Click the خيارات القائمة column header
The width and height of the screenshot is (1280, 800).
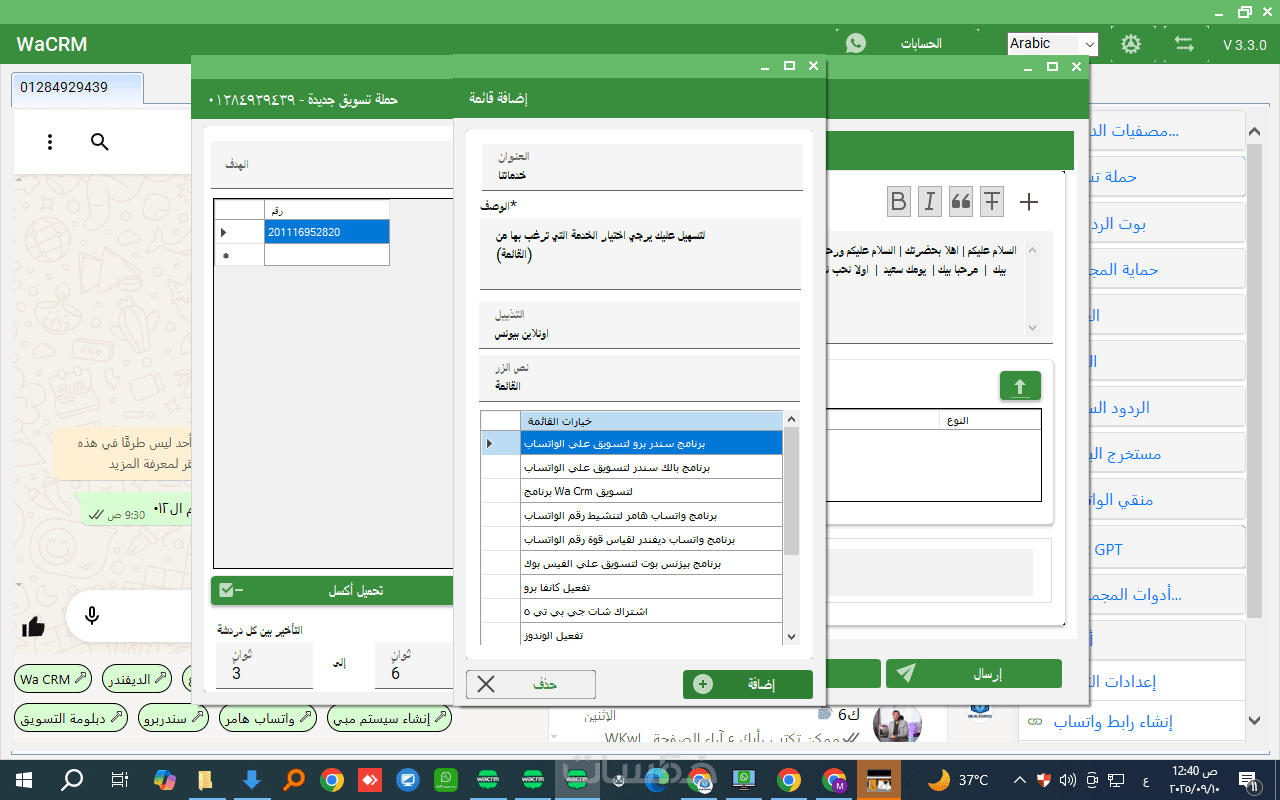(x=651, y=421)
